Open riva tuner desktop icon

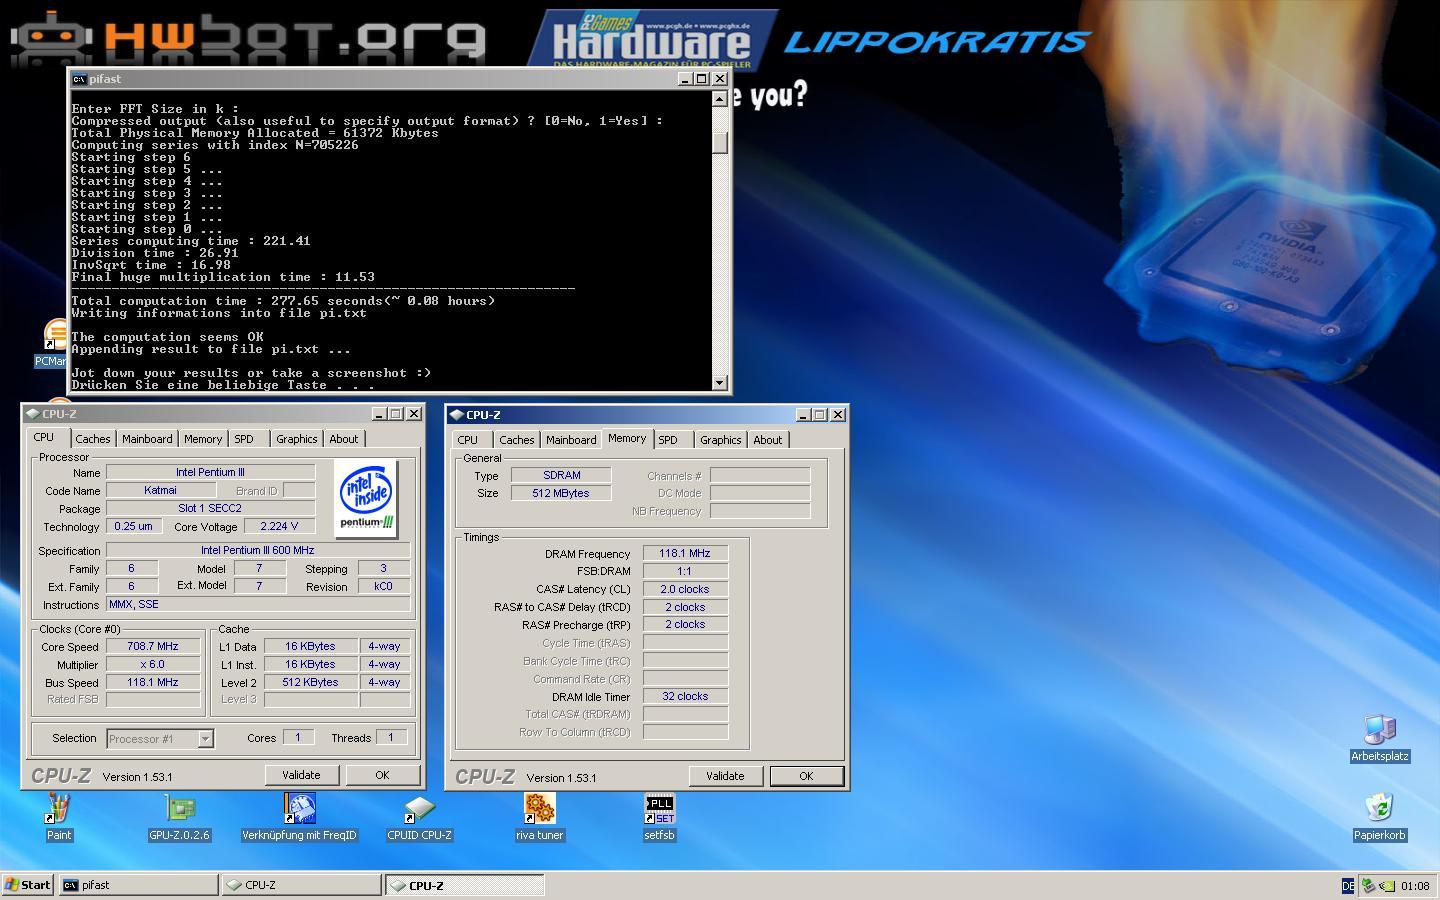coord(539,817)
